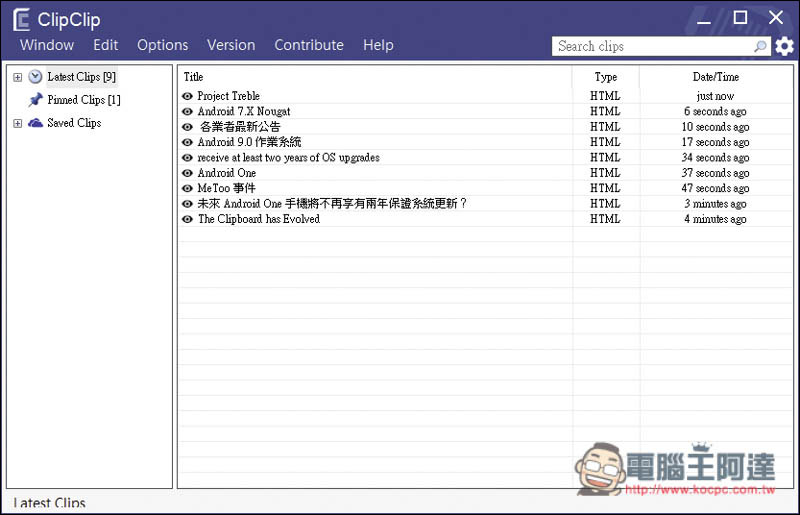Select the '各業者最新公告' clip title
800x515 pixels.
coord(240,127)
